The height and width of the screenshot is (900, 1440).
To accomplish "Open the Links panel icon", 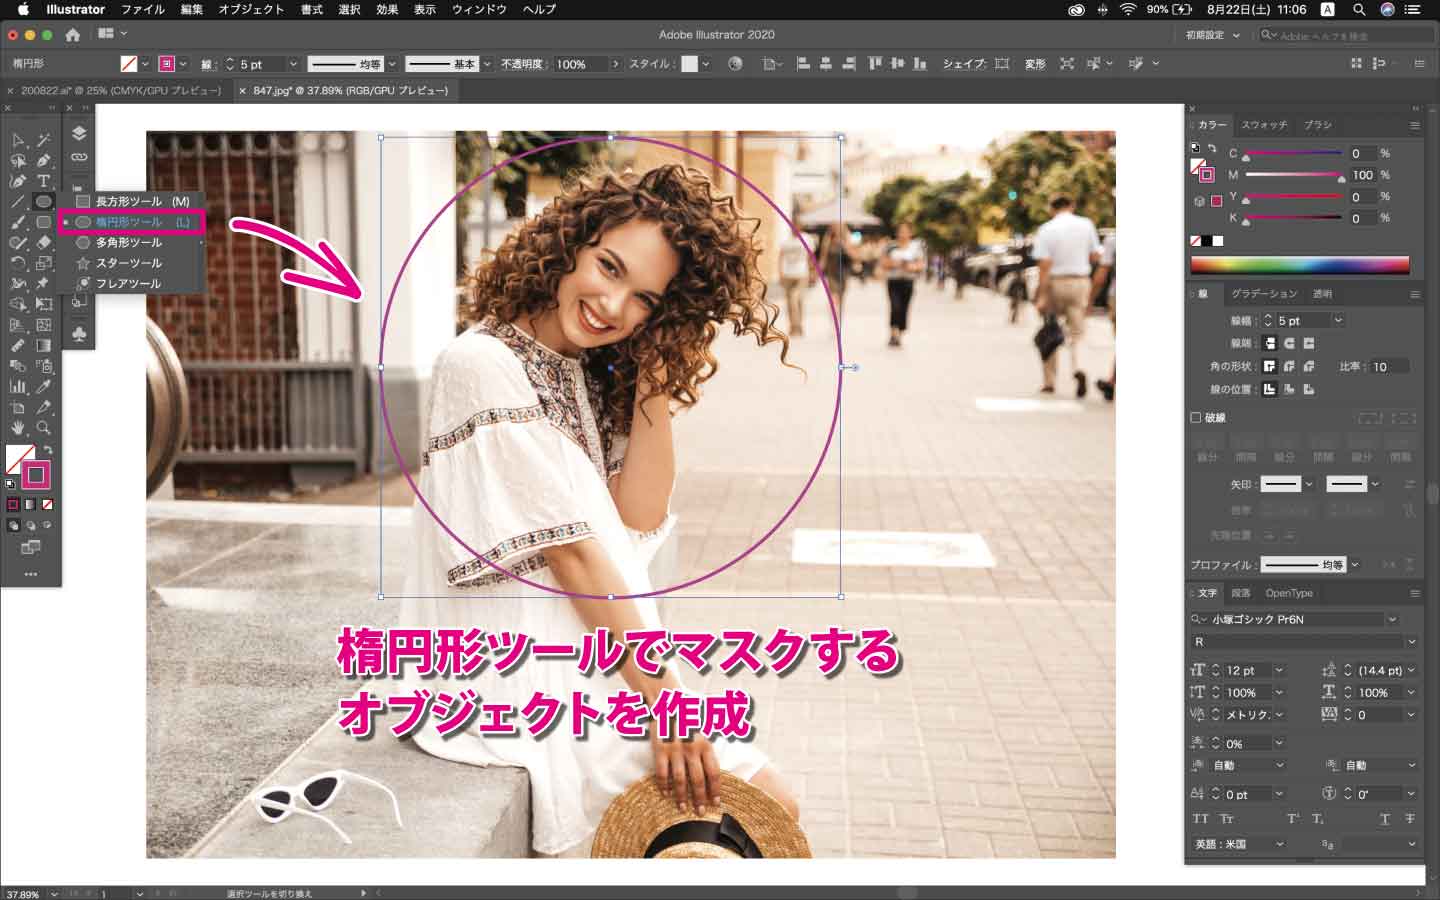I will tap(79, 157).
